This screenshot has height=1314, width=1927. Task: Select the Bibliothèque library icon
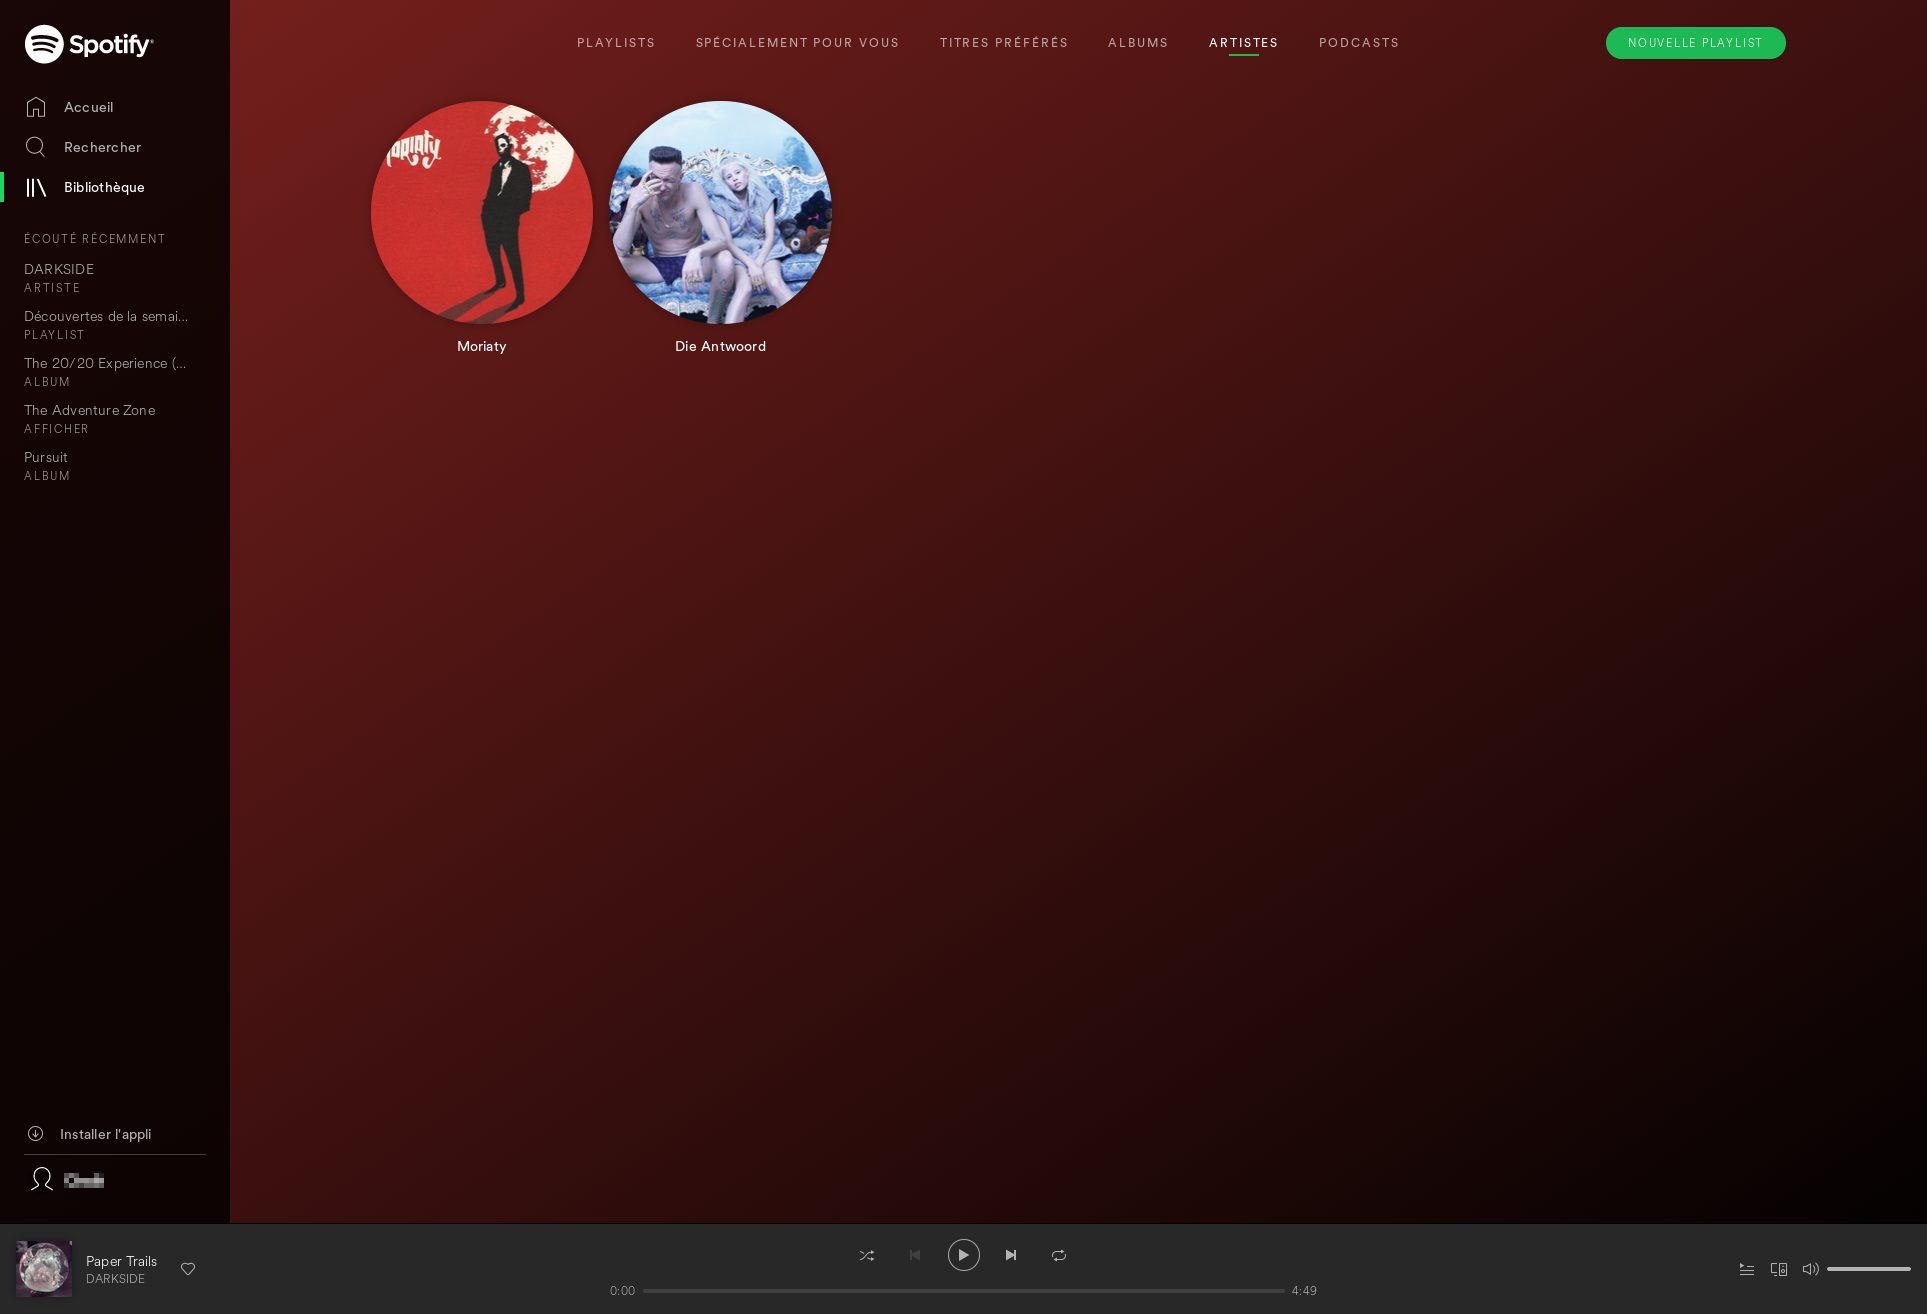tap(36, 187)
